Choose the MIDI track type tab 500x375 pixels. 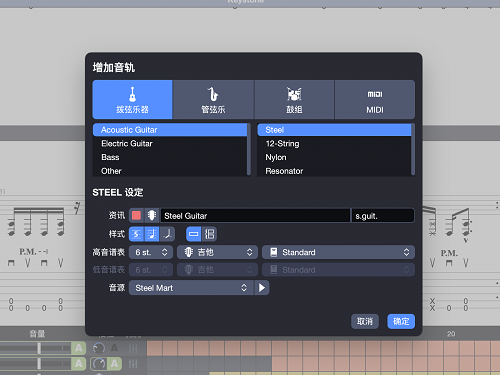(x=375, y=99)
